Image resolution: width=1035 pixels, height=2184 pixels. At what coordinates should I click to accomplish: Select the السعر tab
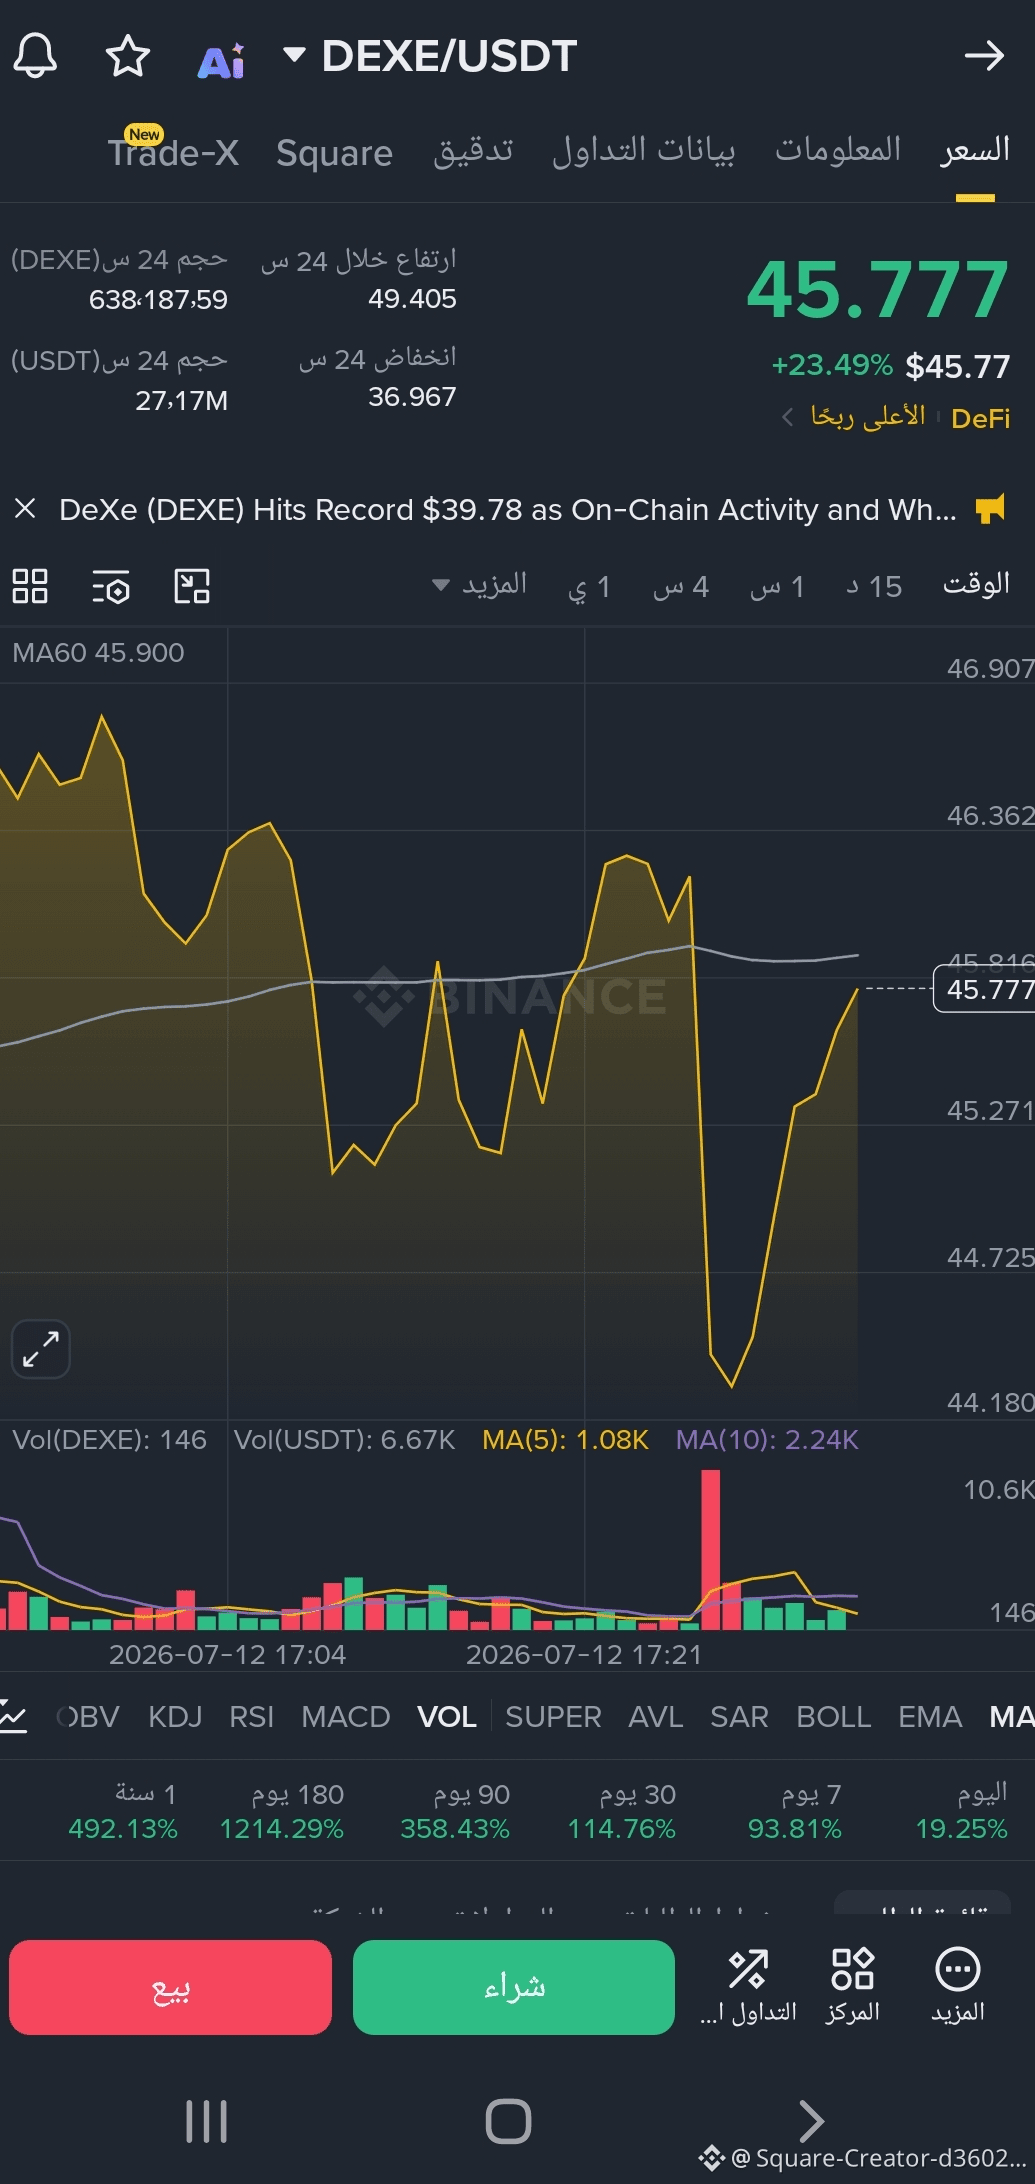tap(975, 150)
